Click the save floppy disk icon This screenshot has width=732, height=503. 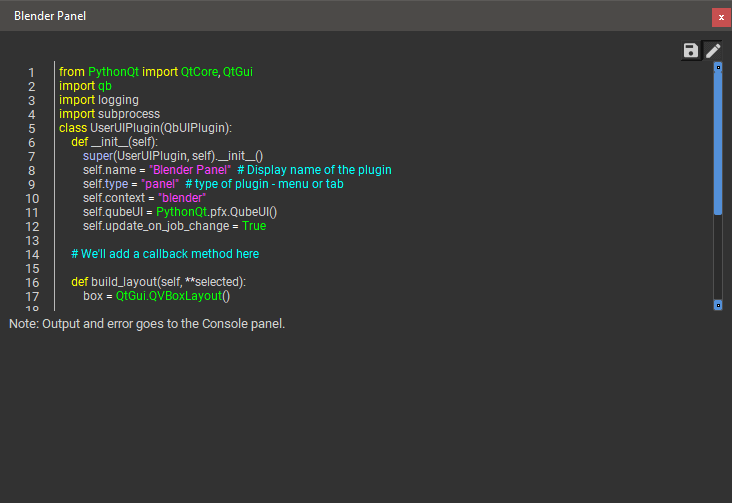pos(691,51)
